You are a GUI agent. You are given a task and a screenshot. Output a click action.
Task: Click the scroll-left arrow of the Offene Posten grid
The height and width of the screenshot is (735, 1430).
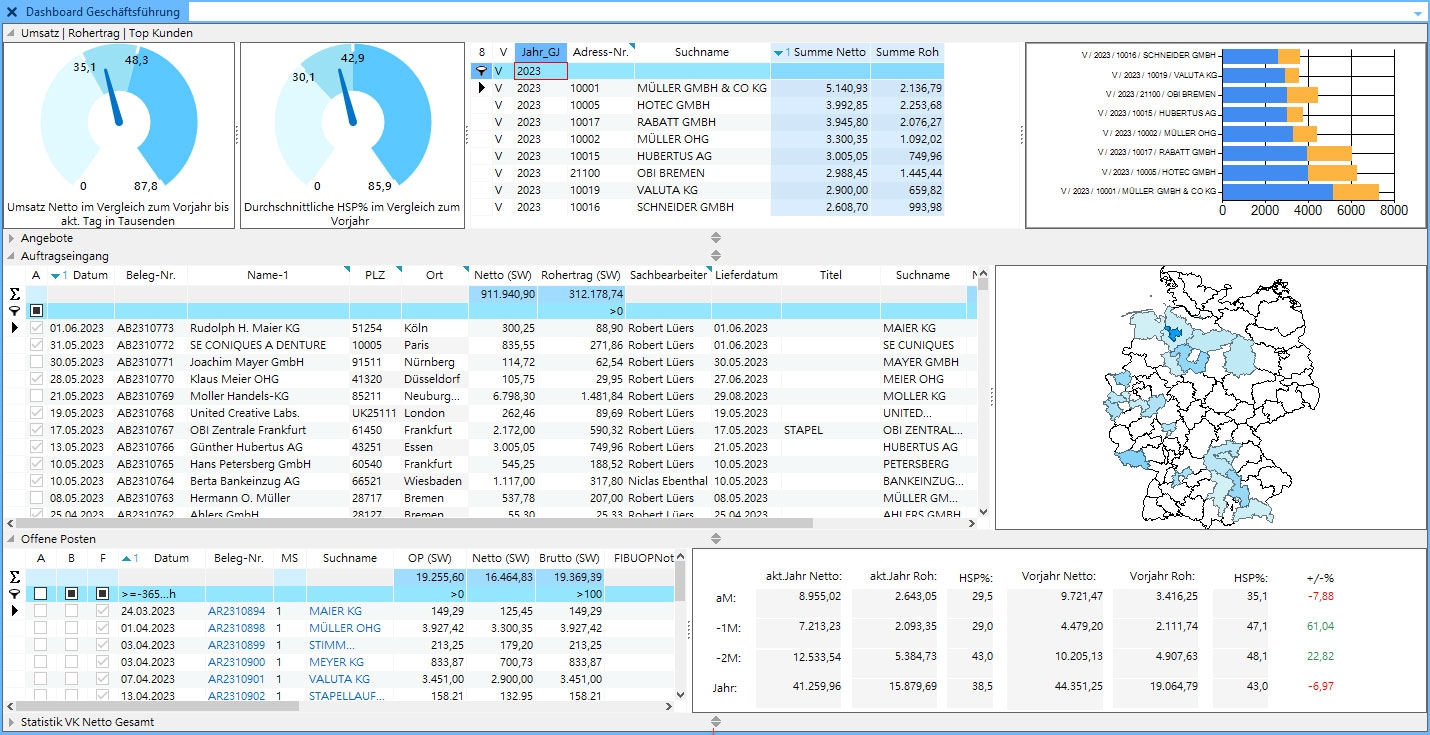click(12, 706)
